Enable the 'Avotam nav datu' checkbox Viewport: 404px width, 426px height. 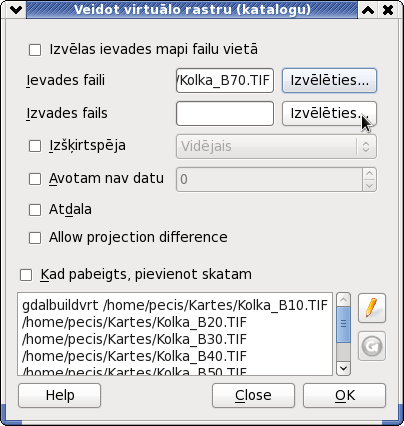(35, 179)
